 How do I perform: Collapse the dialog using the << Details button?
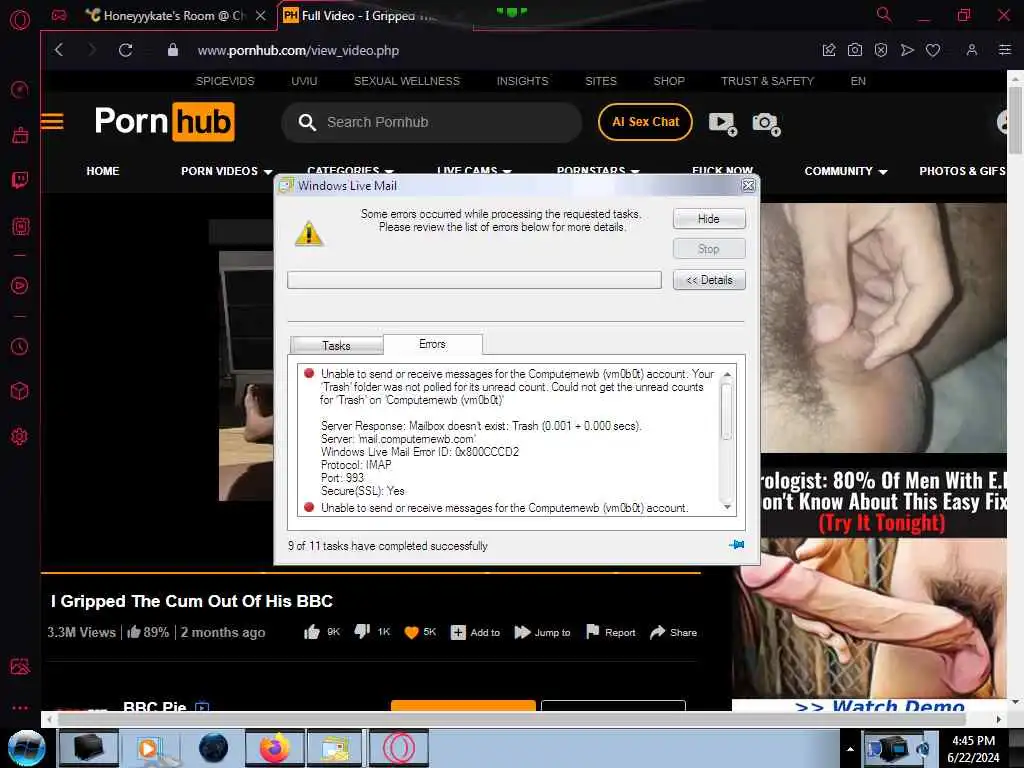coord(709,280)
